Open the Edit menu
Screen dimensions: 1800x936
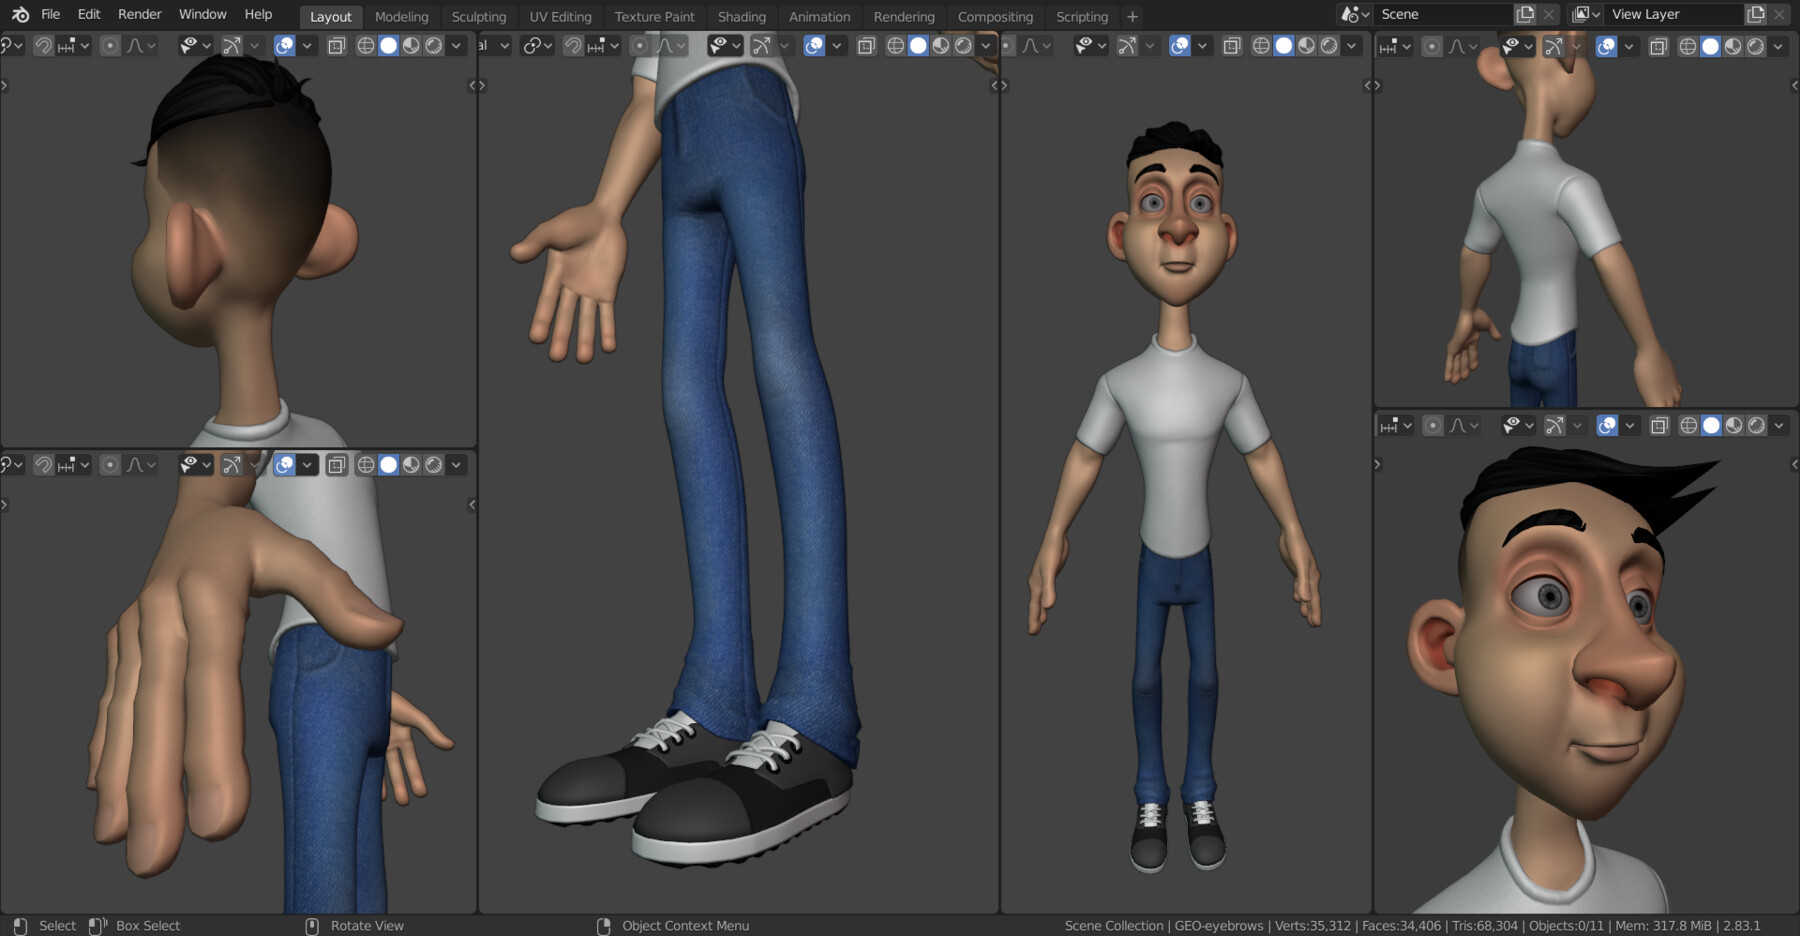coord(89,15)
